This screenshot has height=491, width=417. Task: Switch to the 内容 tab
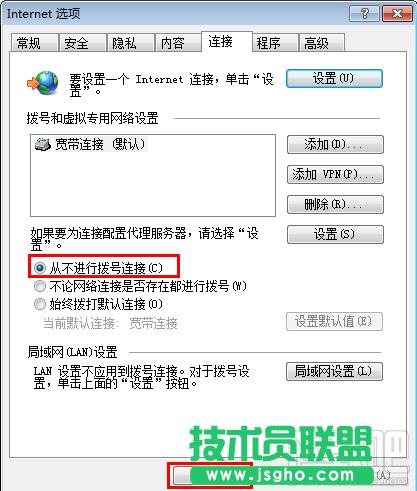(x=178, y=43)
